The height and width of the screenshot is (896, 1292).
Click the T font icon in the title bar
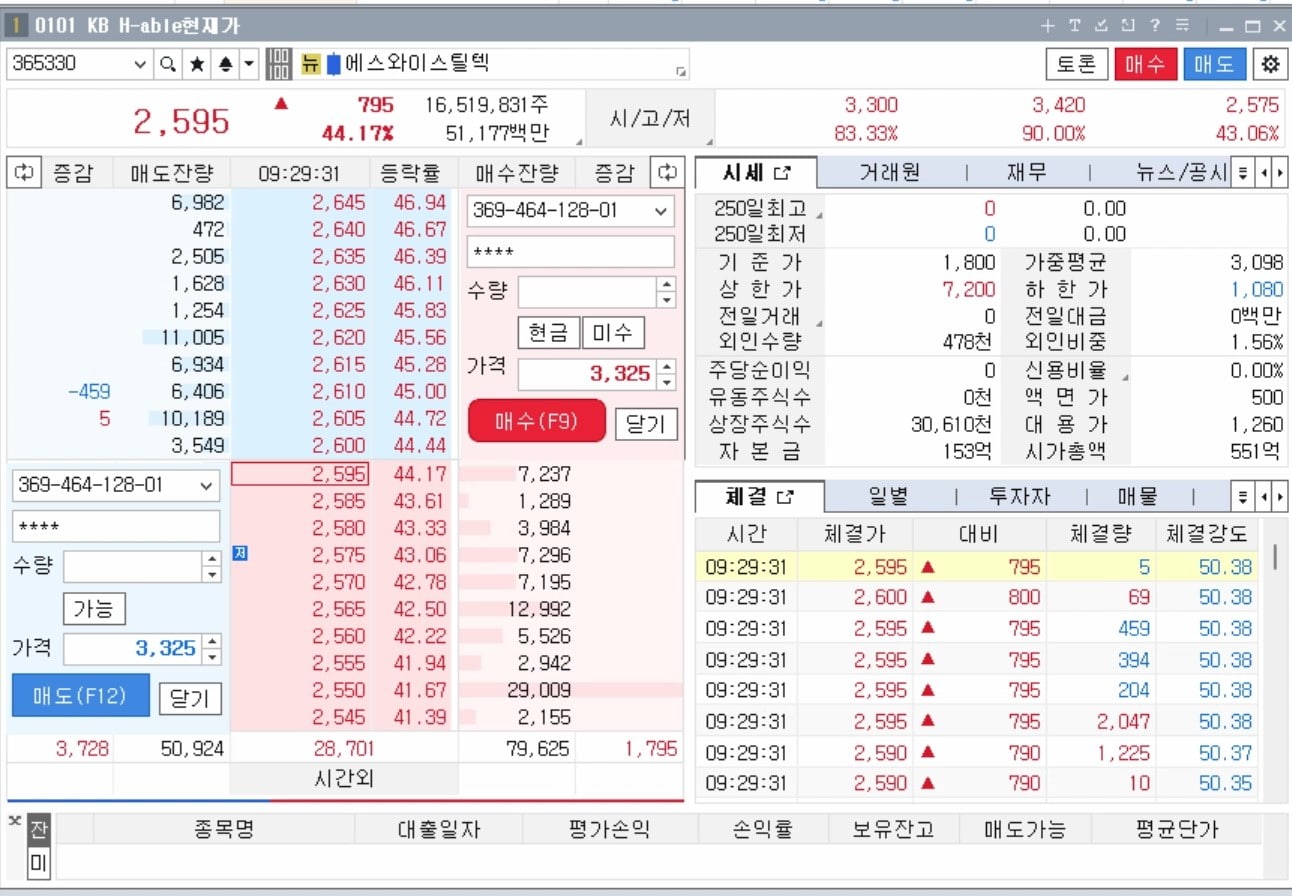[1074, 26]
